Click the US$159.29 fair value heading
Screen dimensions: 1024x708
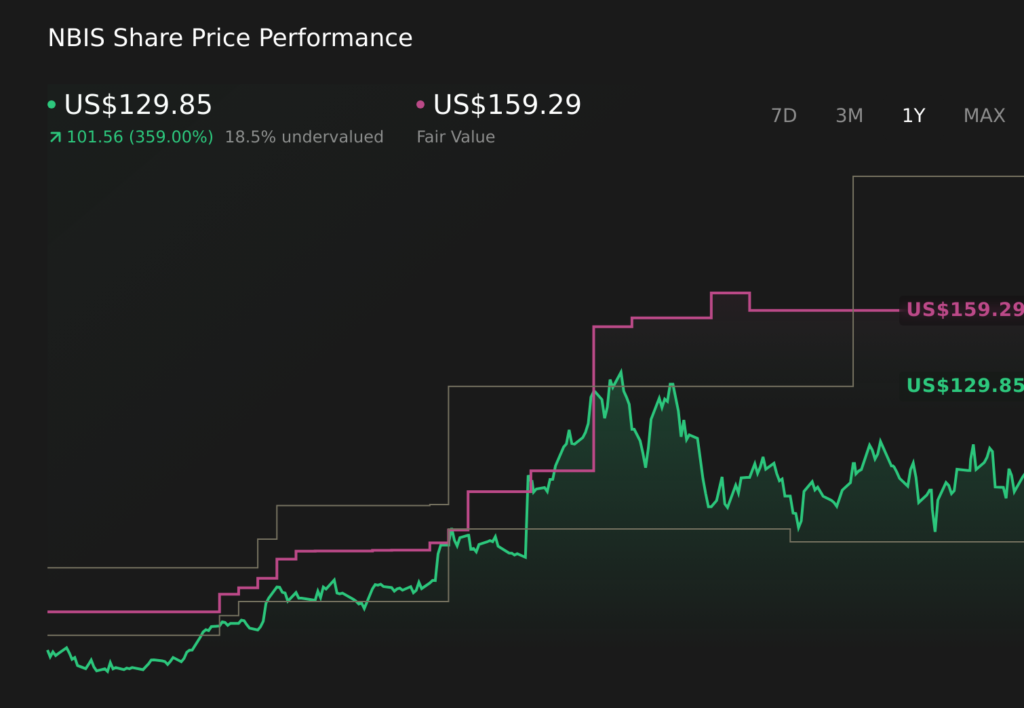click(x=507, y=105)
